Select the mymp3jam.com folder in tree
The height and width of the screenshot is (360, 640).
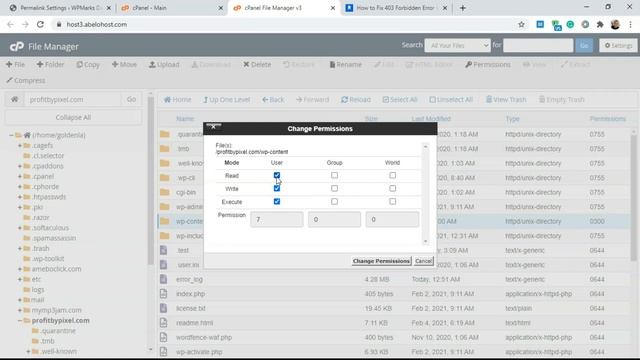point(56,310)
